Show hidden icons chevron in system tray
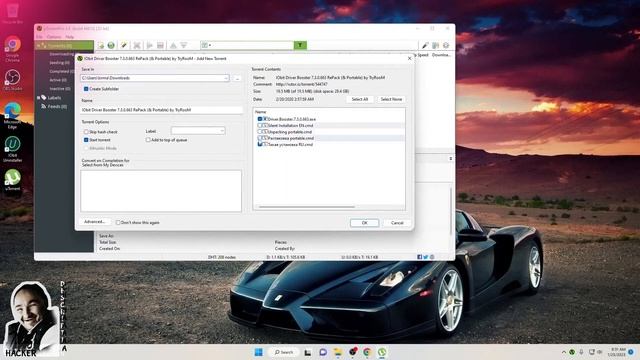This screenshot has width=640, height=360. coord(564,352)
